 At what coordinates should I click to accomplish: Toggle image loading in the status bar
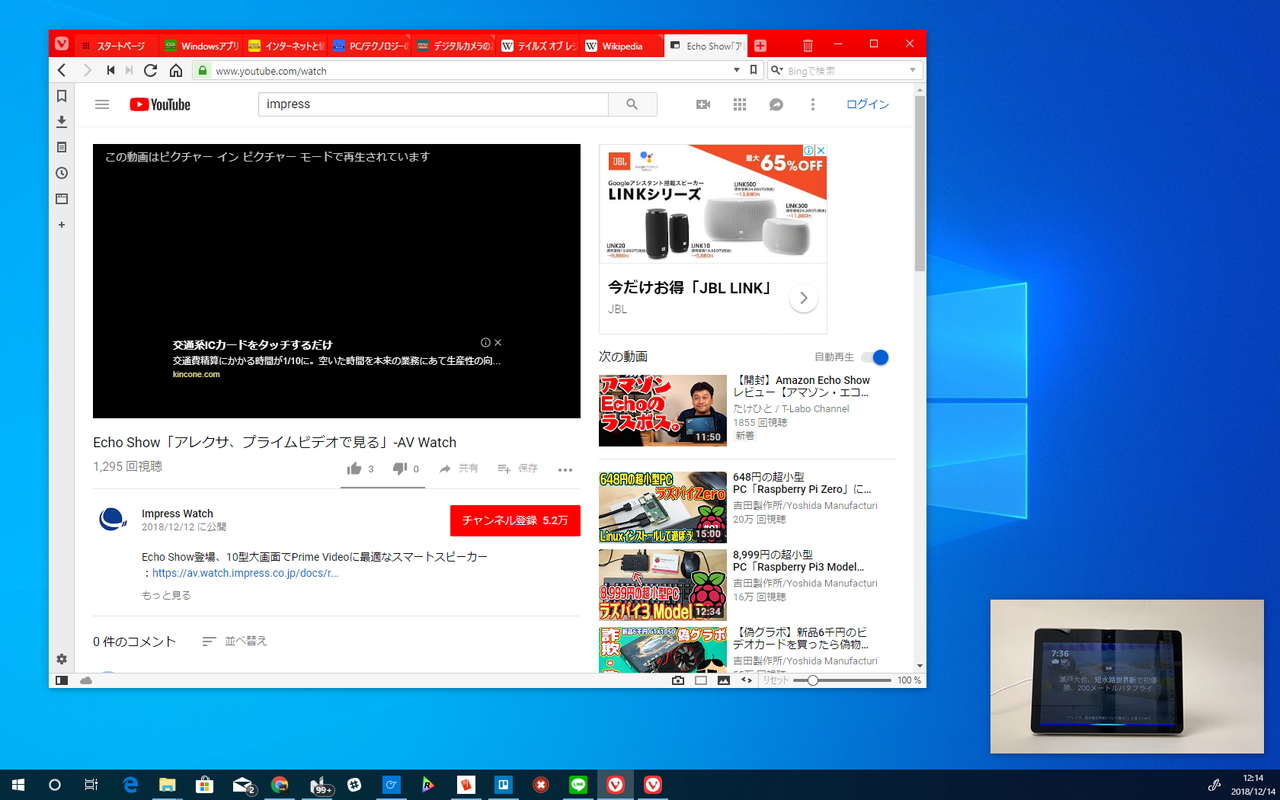(x=723, y=680)
